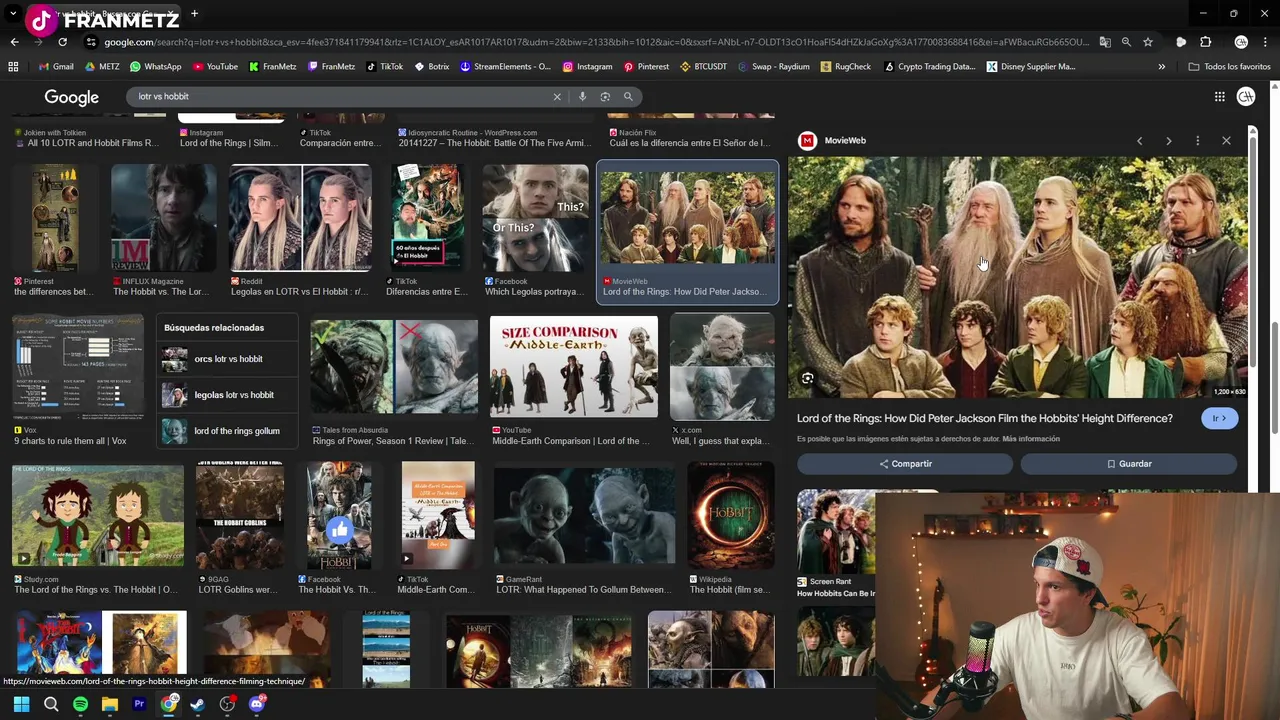
Task: Click the address bar URL
Action: (595, 42)
